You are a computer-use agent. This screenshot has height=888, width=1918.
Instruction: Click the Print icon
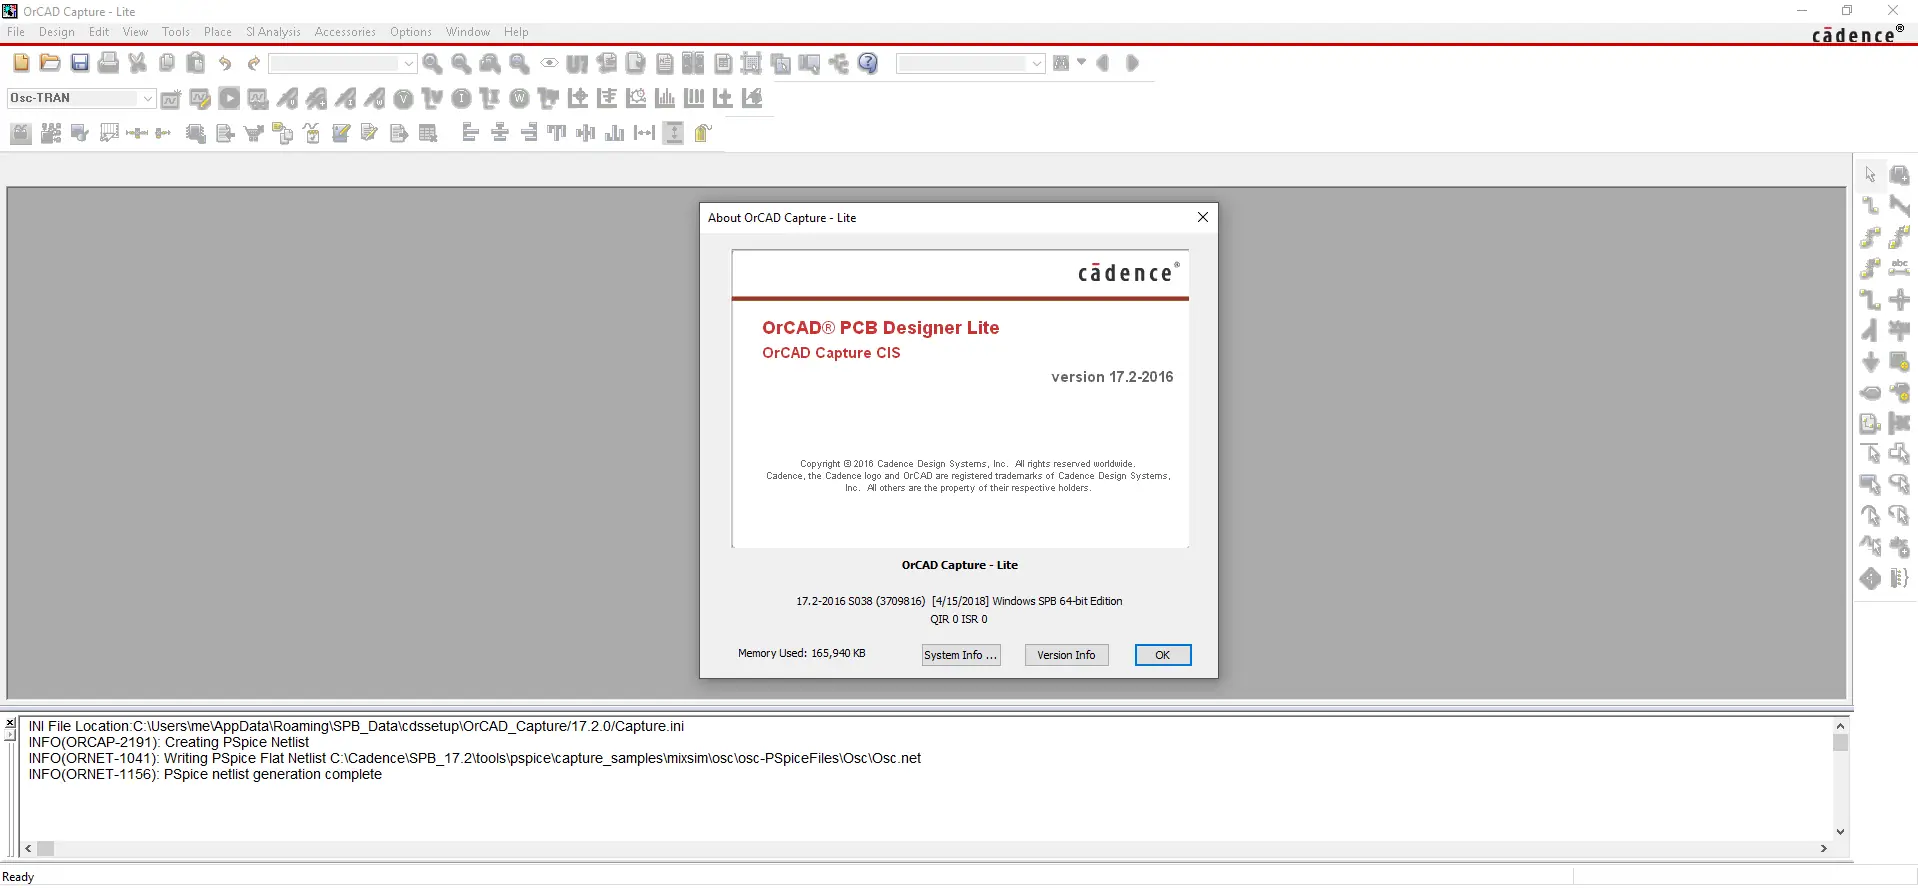(x=108, y=63)
